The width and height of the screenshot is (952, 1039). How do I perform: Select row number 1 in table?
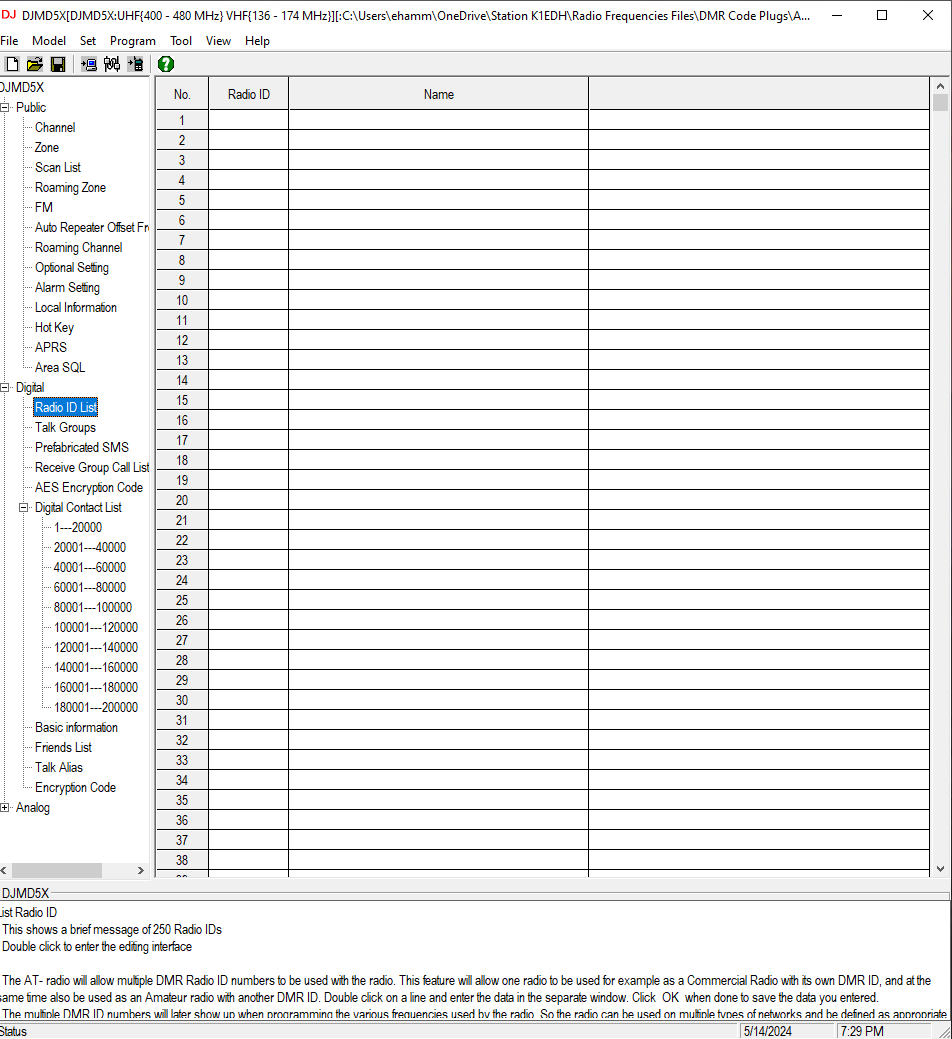(182, 121)
